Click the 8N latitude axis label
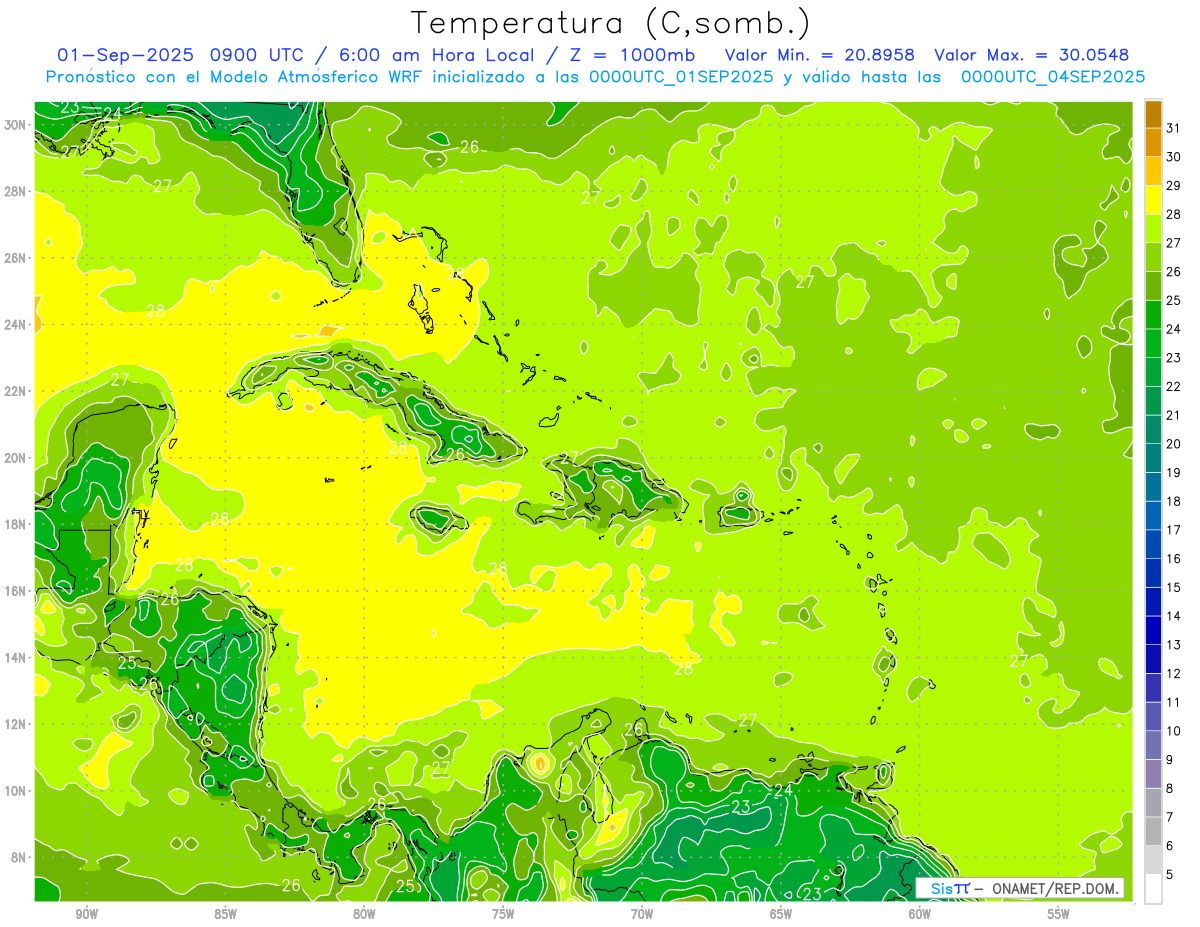This screenshot has width=1200, height=927. click(x=18, y=857)
